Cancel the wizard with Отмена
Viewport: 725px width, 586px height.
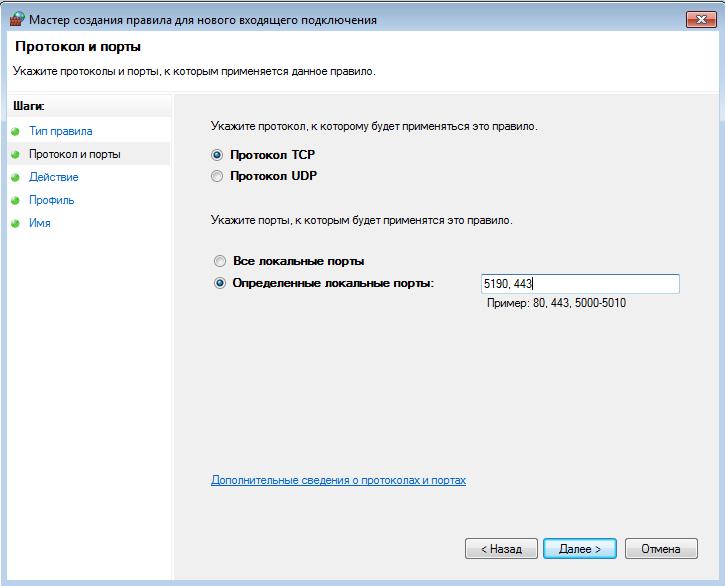[x=661, y=549]
